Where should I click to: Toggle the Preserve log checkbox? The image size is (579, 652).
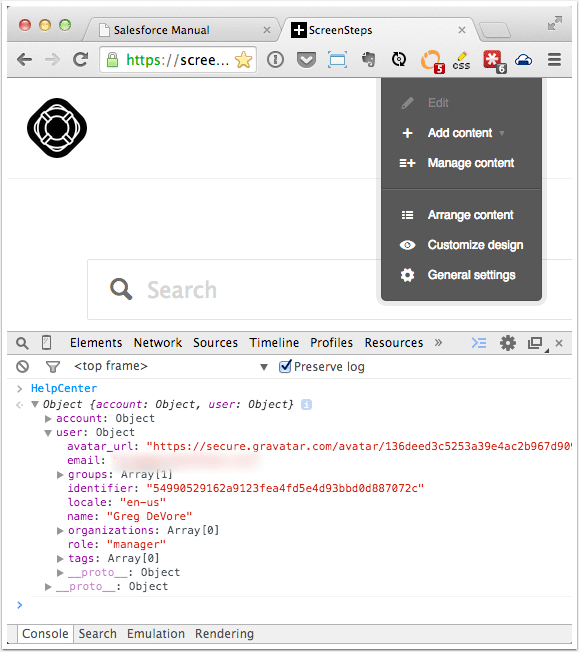285,366
